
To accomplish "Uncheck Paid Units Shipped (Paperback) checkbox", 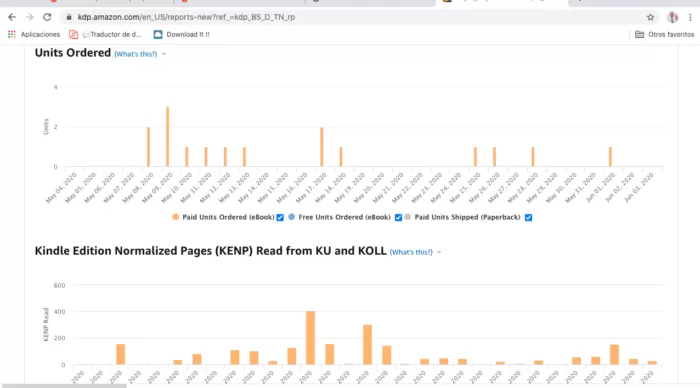I will (x=529, y=217).
